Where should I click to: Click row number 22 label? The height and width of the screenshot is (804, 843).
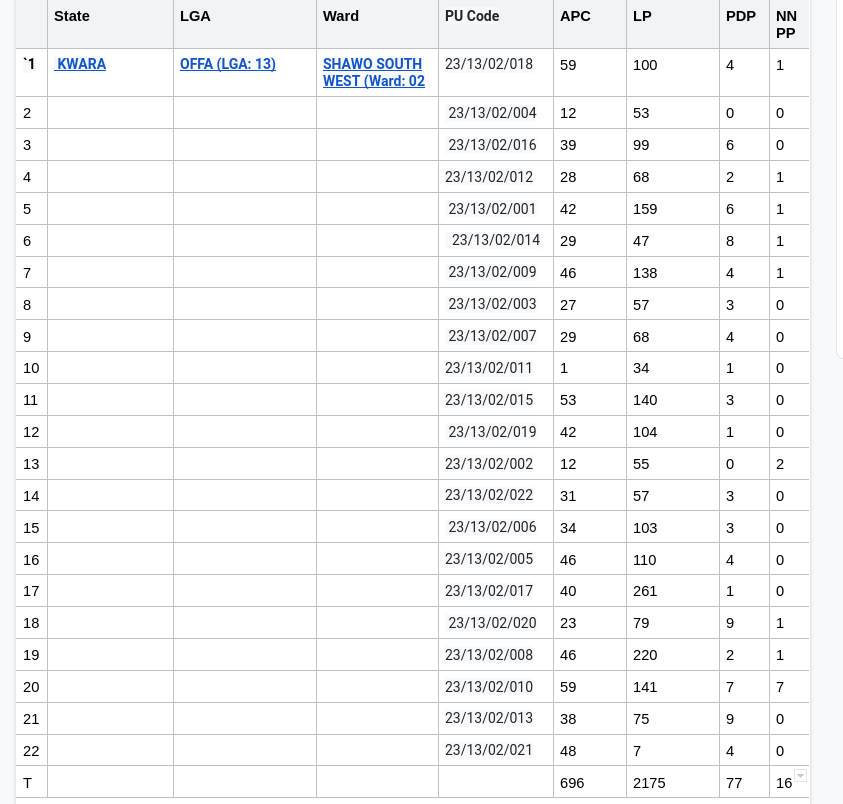(x=31, y=751)
